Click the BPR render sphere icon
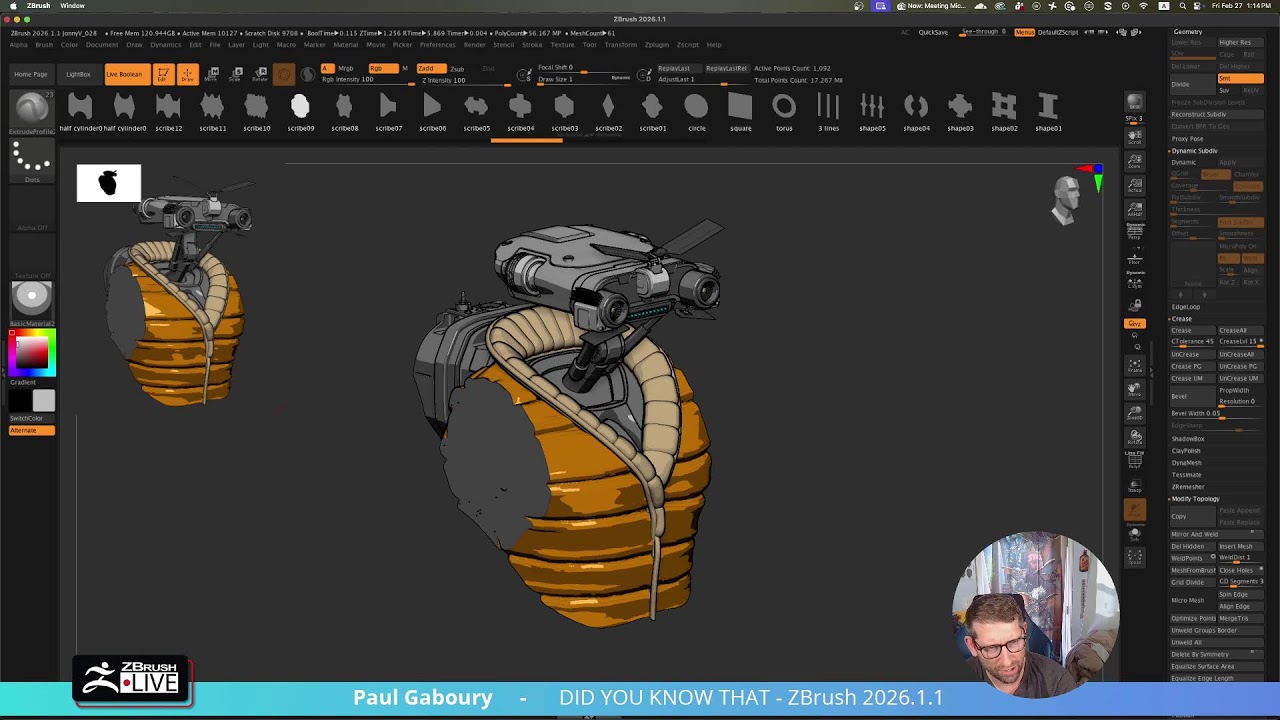The height and width of the screenshot is (720, 1280). pyautogui.click(x=1134, y=105)
